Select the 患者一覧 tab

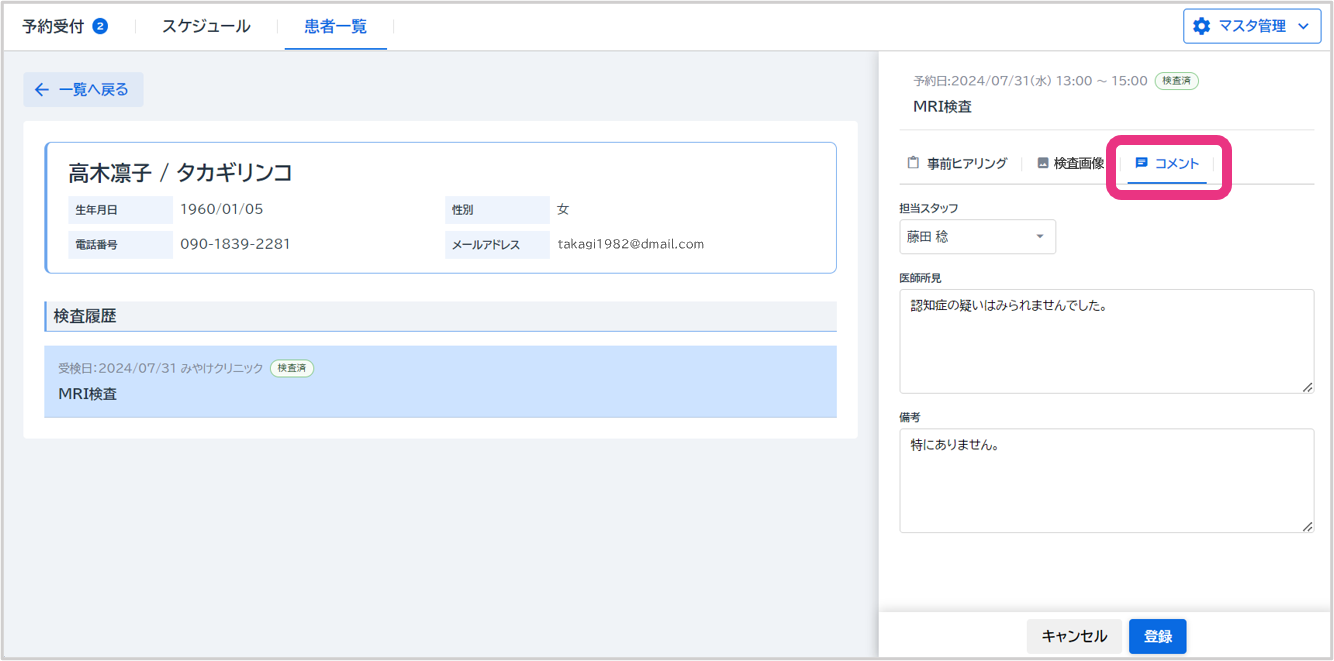(x=335, y=26)
